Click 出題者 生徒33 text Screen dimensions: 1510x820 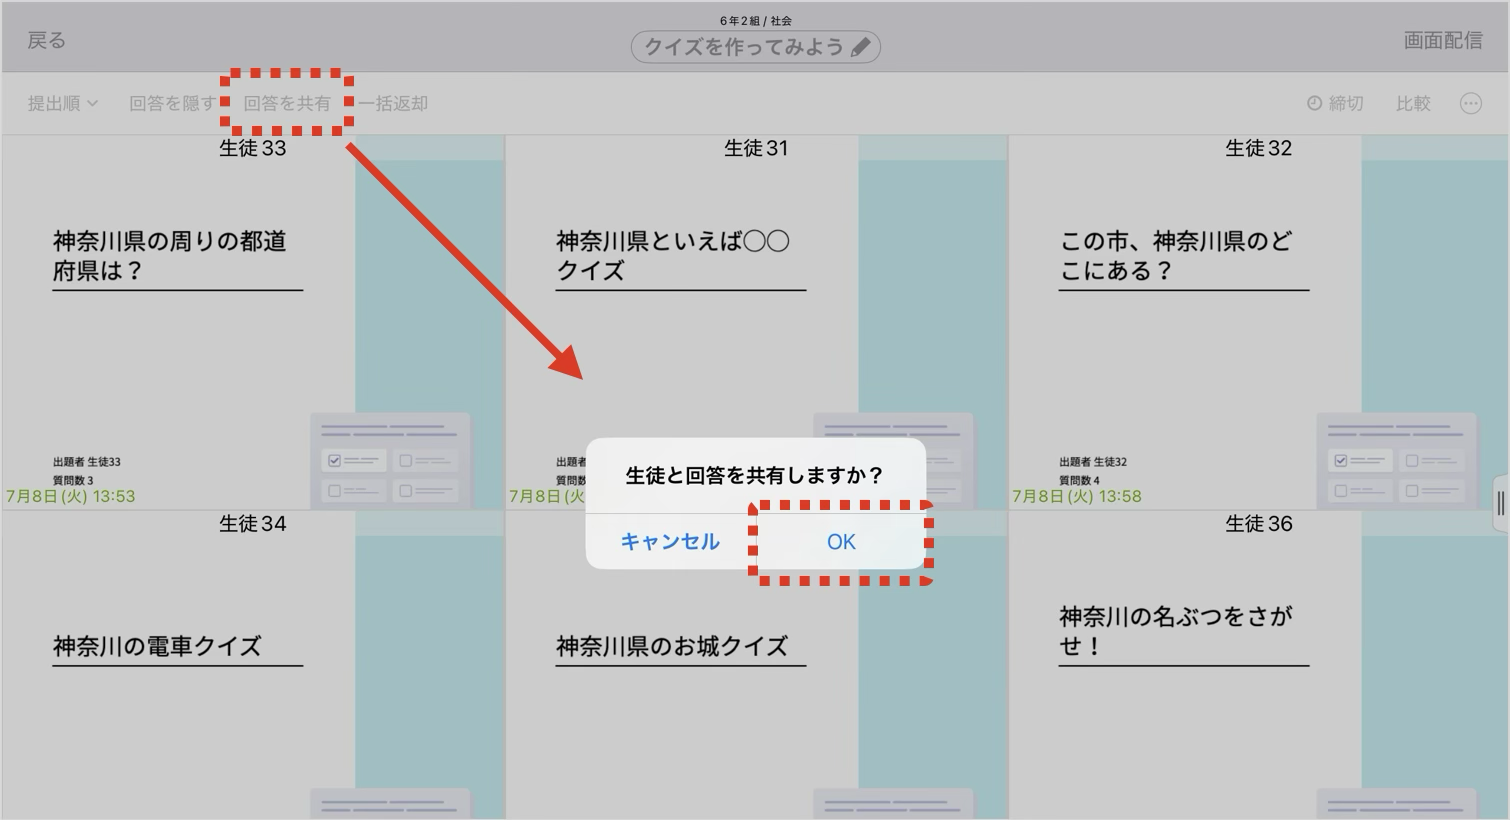[x=87, y=462]
